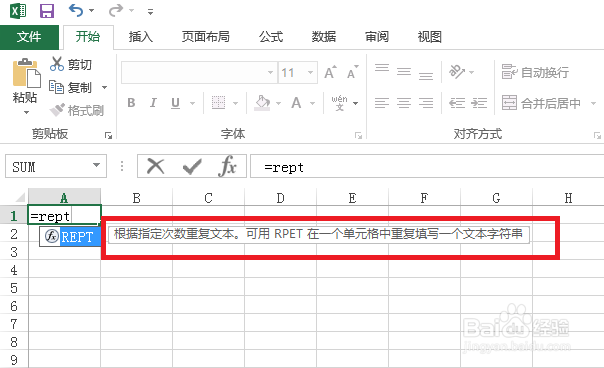Open the 合并后居中 dropdown arrow

(x=593, y=103)
